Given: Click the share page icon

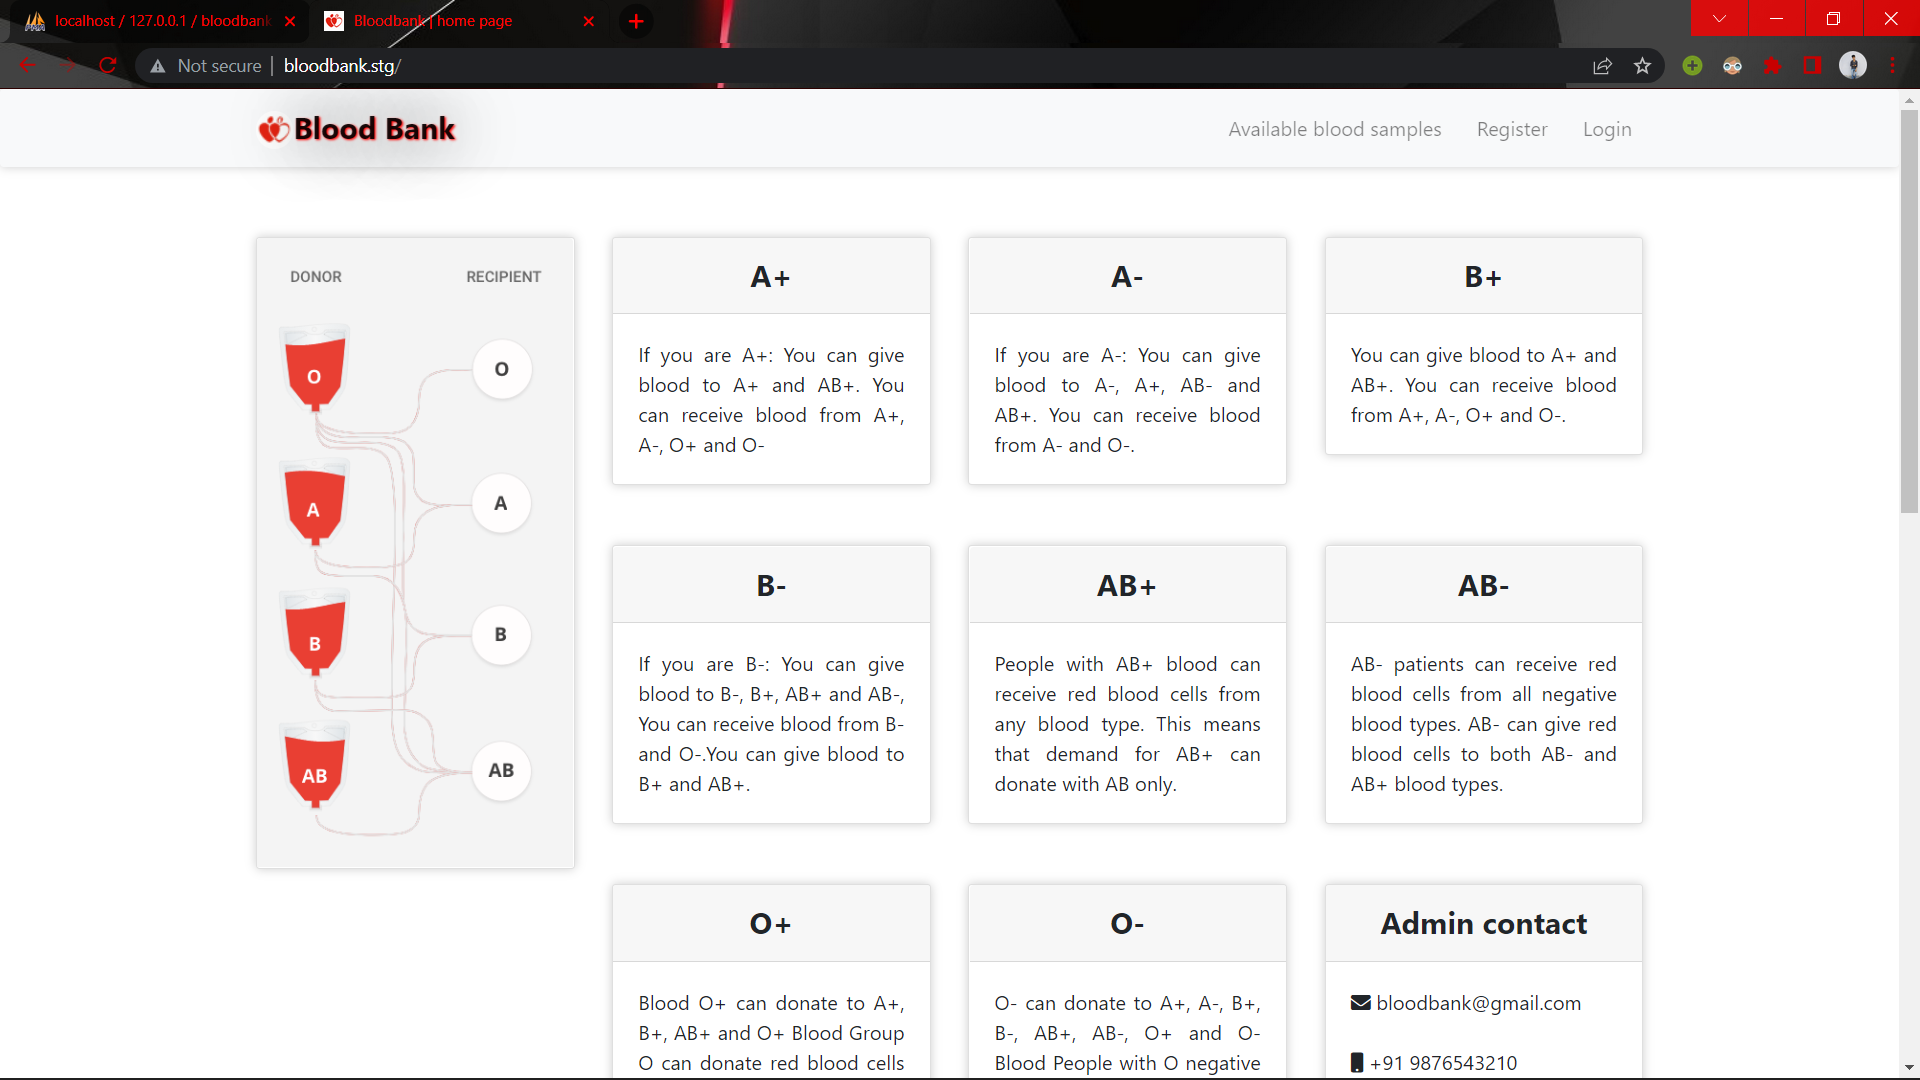Looking at the screenshot, I should click(x=1602, y=66).
